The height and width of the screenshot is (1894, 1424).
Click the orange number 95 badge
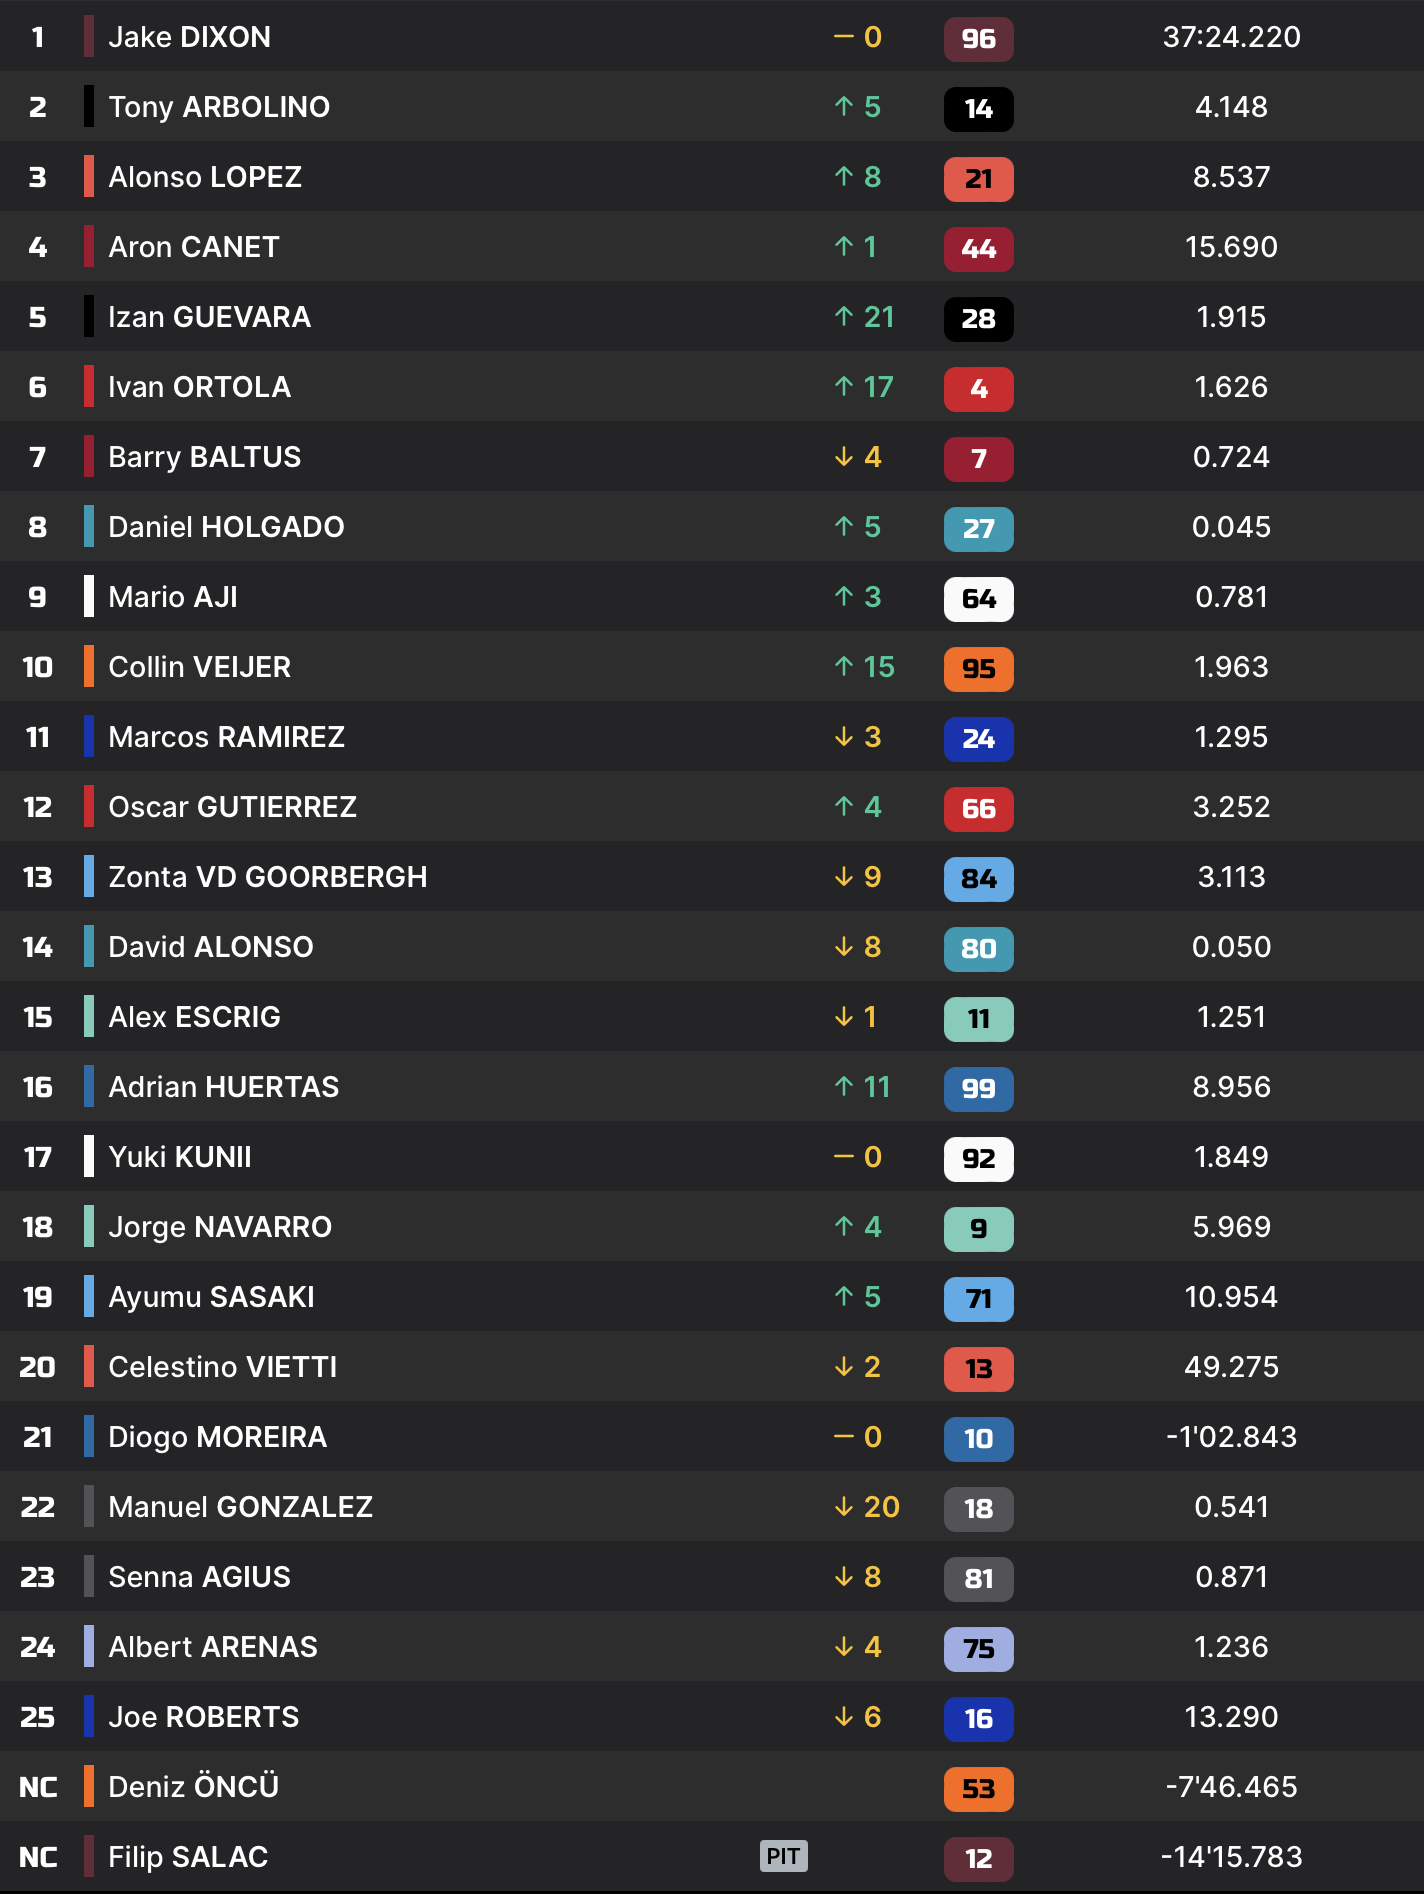pos(978,669)
